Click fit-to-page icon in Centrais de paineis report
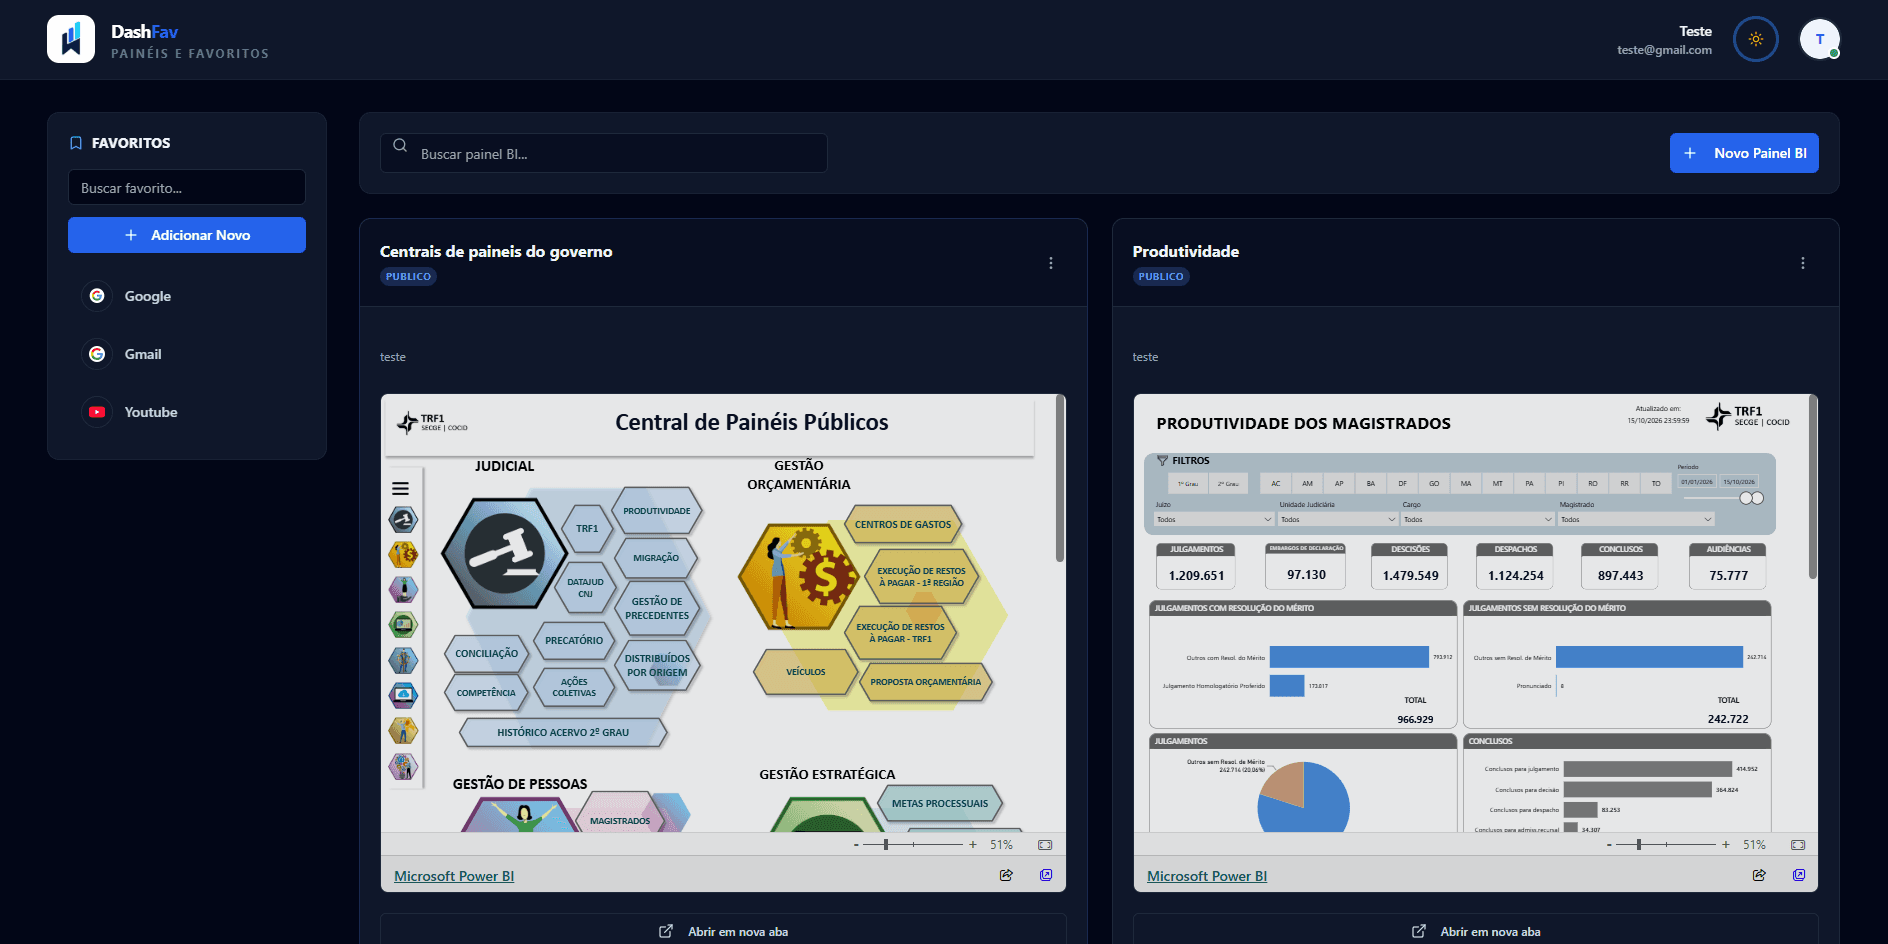1888x944 pixels. click(1045, 845)
